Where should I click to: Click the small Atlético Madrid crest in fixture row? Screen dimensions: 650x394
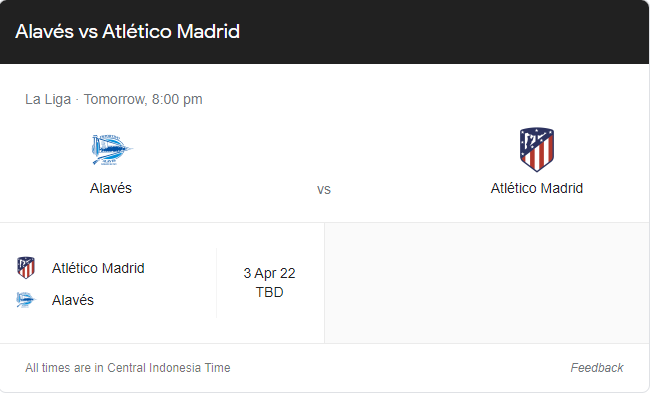pos(26,268)
